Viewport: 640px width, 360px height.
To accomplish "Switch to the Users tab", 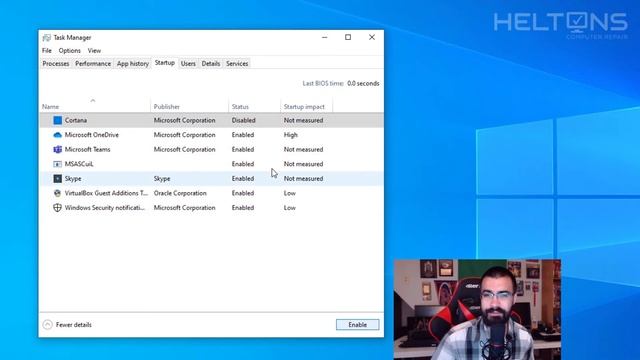I will pyautogui.click(x=188, y=64).
